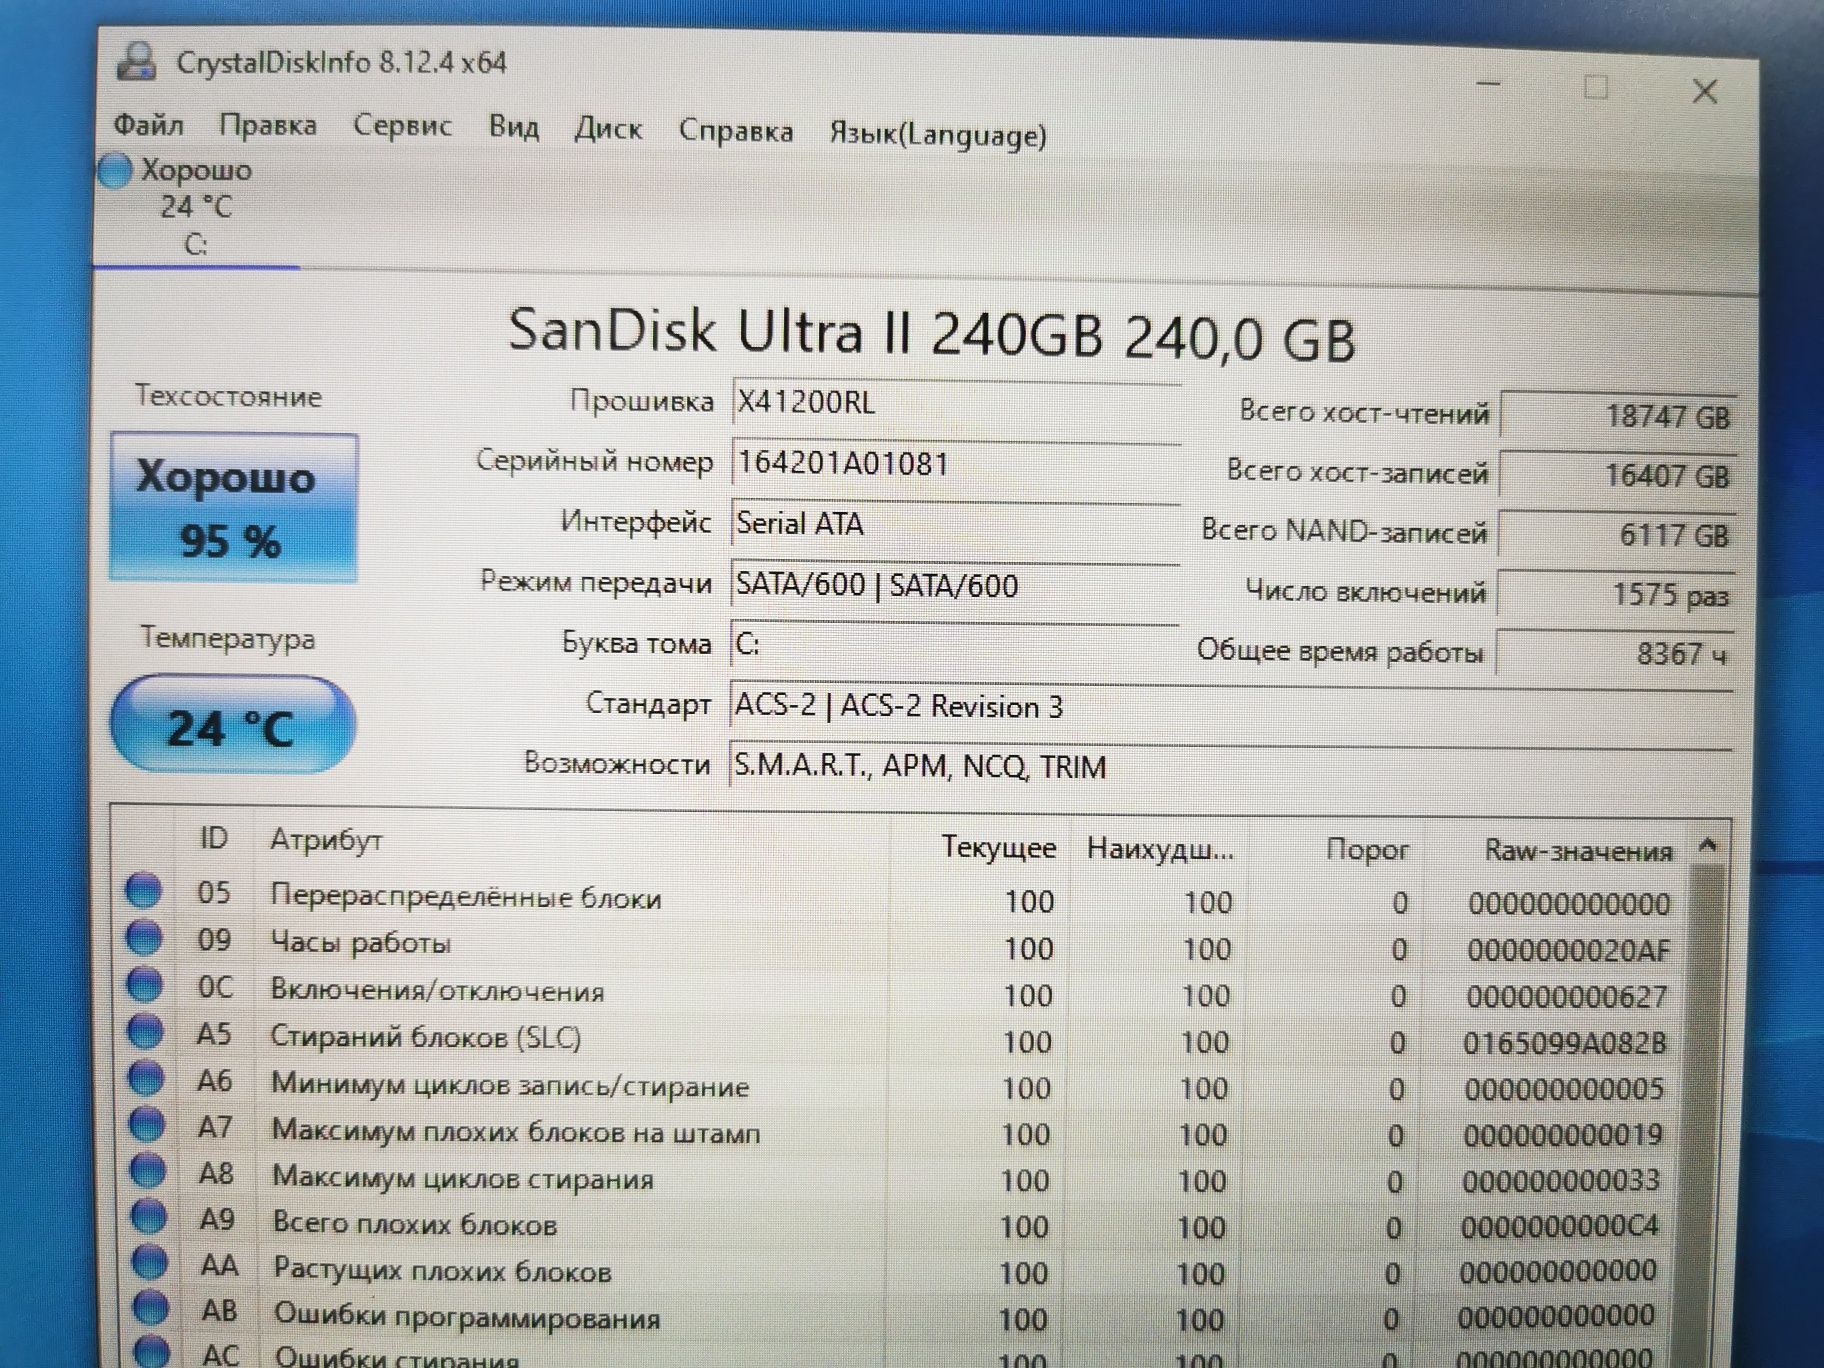The height and width of the screenshot is (1368, 1824).
Task: Click the scroll up arrow of the attribute list
Action: pos(1709,846)
